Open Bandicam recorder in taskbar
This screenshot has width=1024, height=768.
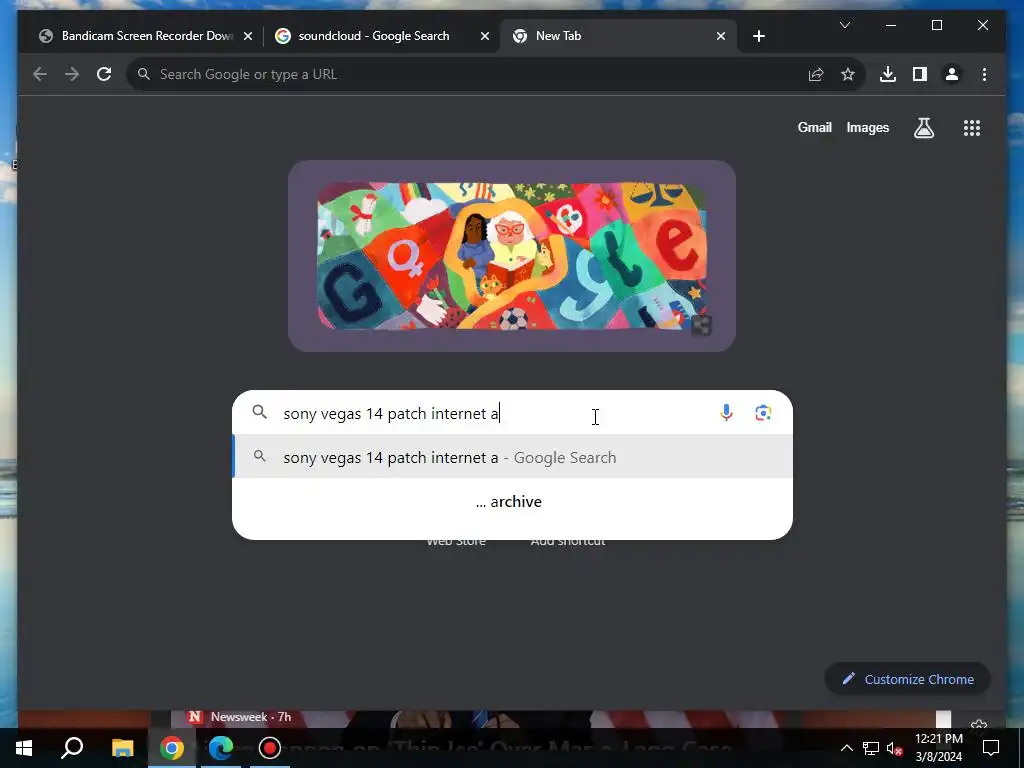coord(270,748)
